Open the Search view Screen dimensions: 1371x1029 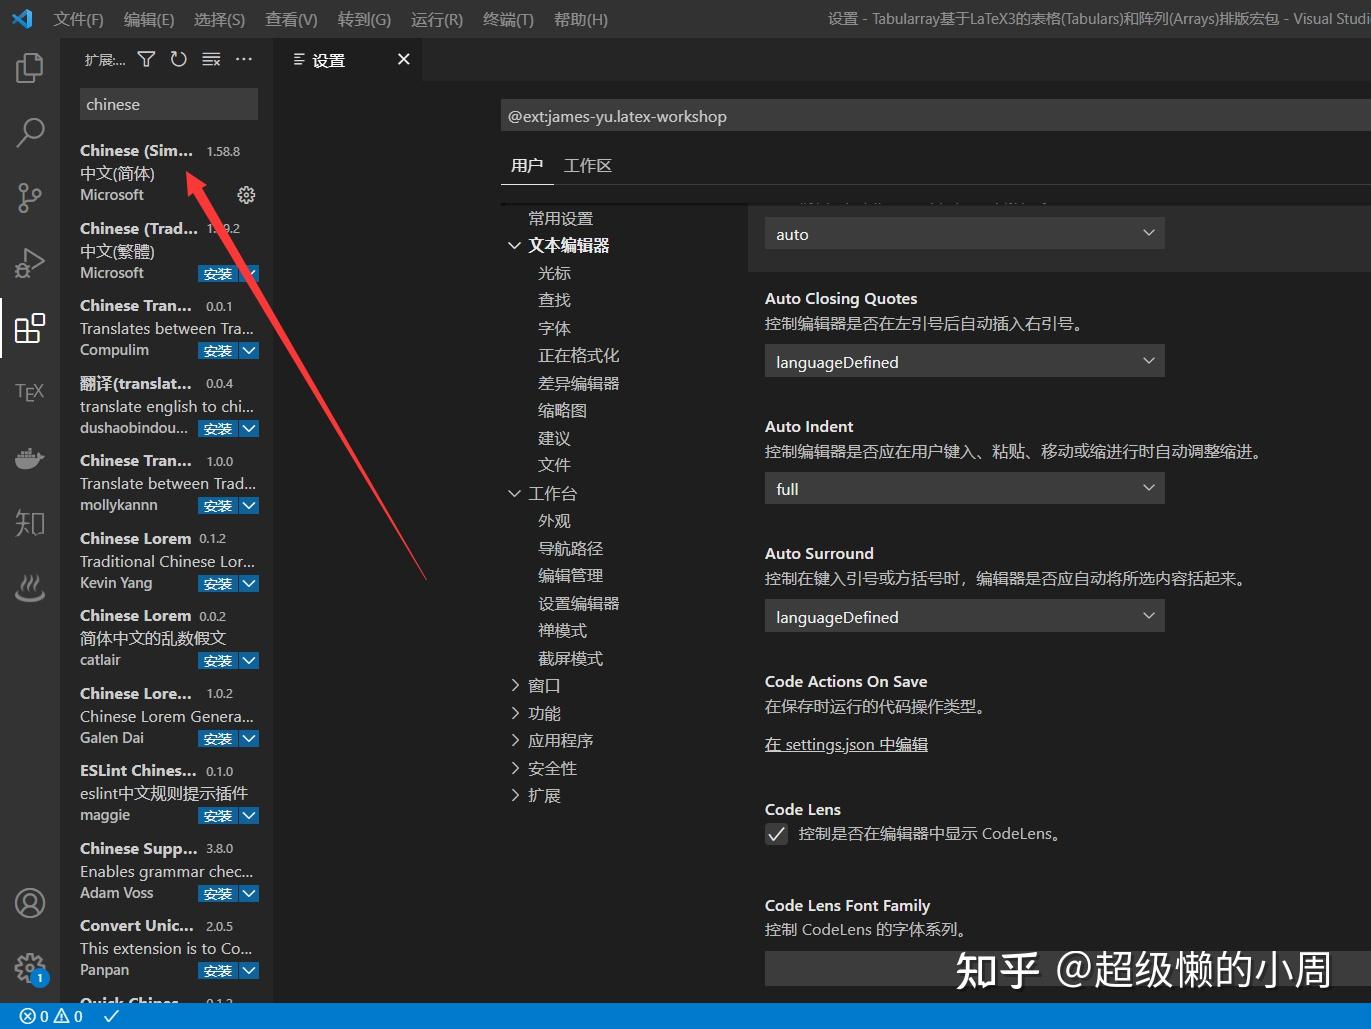pyautogui.click(x=29, y=131)
